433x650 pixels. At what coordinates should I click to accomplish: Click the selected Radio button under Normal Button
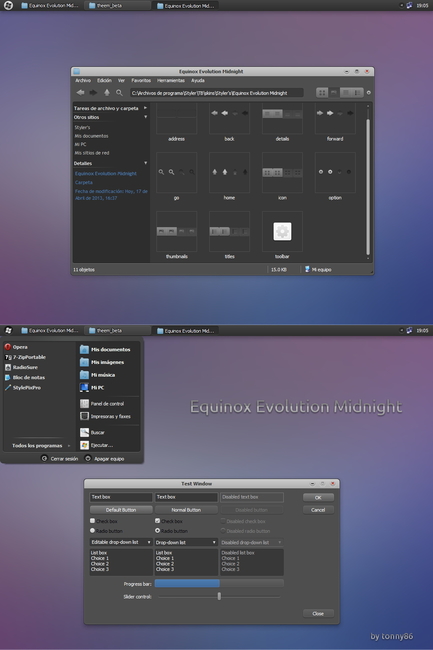(x=157, y=531)
